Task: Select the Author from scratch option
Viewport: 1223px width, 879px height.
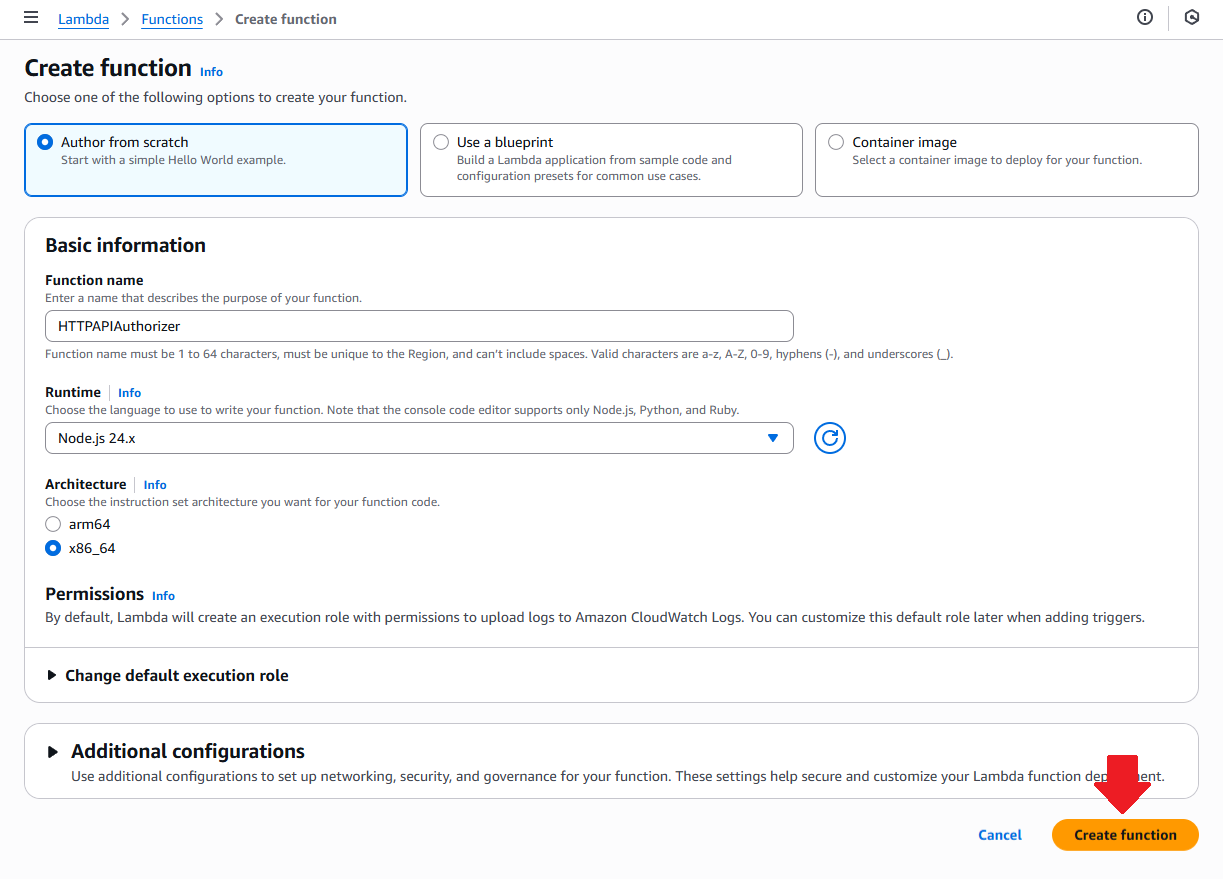Action: click(x=216, y=160)
